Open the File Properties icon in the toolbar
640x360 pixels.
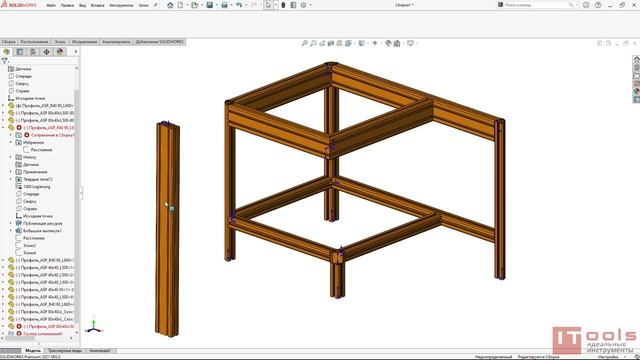293,5
